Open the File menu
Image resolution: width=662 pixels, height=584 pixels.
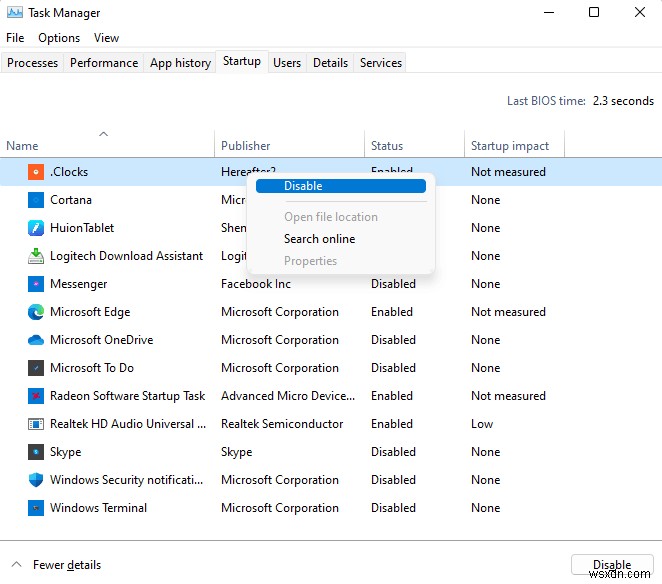pyautogui.click(x=15, y=38)
